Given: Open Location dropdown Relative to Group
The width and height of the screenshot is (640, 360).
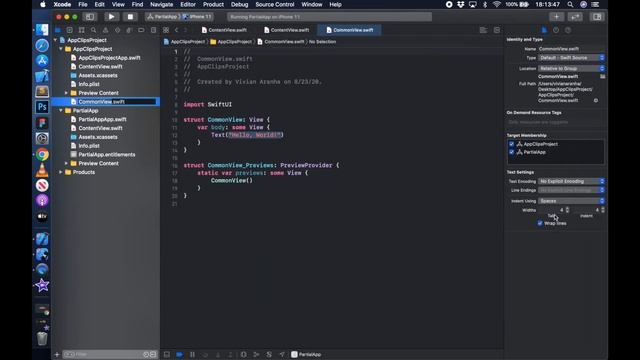Looking at the screenshot, I should 571,69.
